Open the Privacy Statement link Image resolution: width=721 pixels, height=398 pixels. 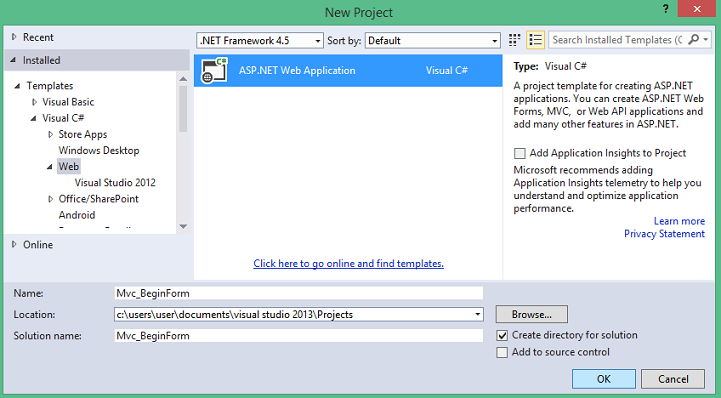[x=664, y=233]
